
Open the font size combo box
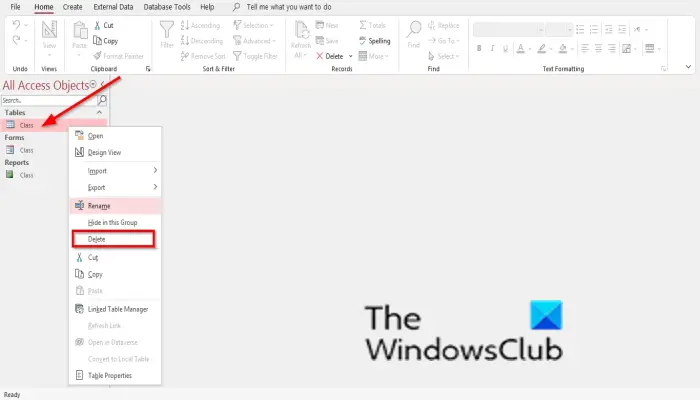(559, 29)
